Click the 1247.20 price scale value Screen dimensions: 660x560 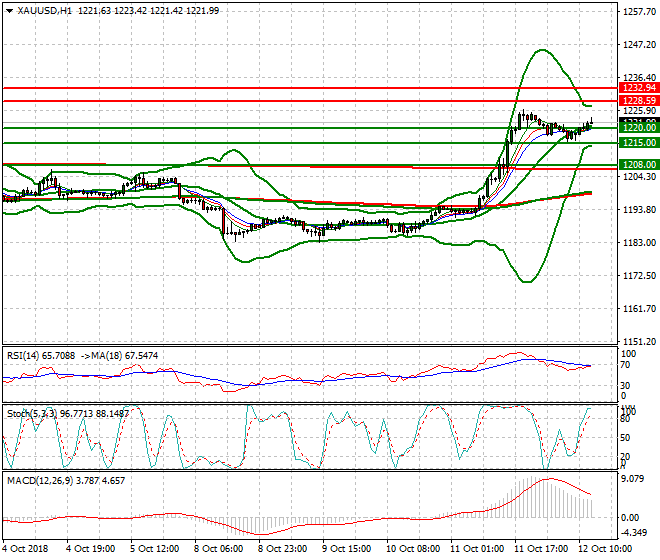(x=637, y=45)
